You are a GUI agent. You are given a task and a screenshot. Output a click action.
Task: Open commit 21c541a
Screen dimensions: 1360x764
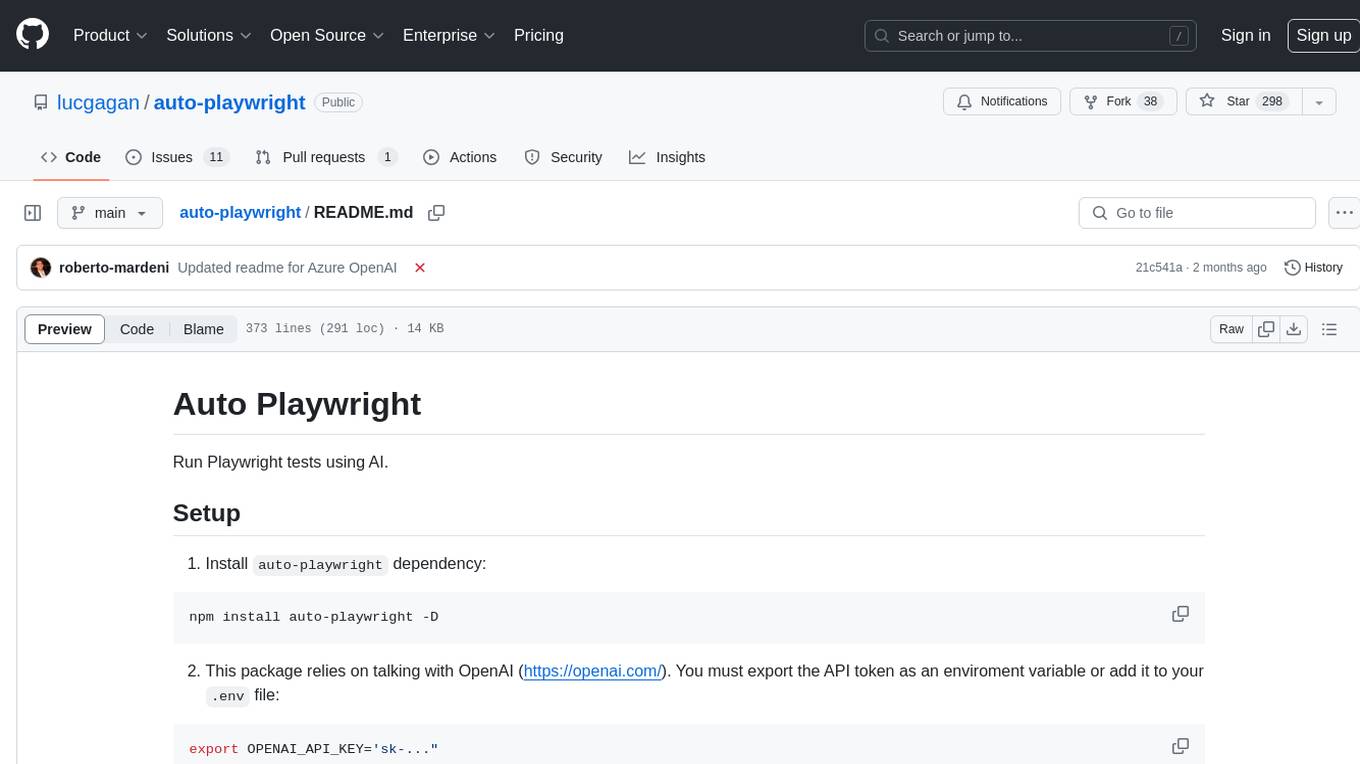(1159, 267)
